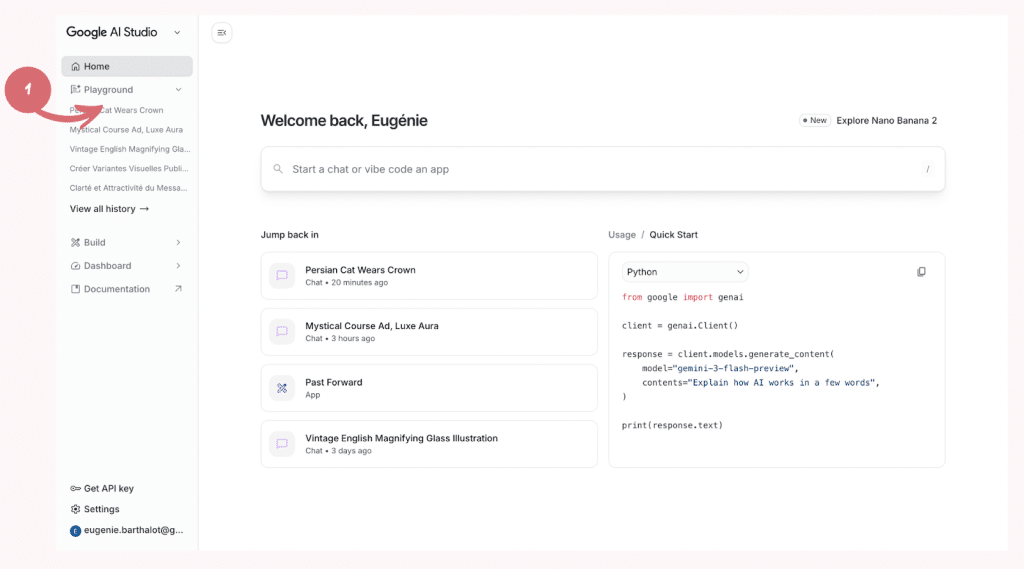The width and height of the screenshot is (1024, 569).
Task: Open the Python language dropdown
Action: click(684, 272)
